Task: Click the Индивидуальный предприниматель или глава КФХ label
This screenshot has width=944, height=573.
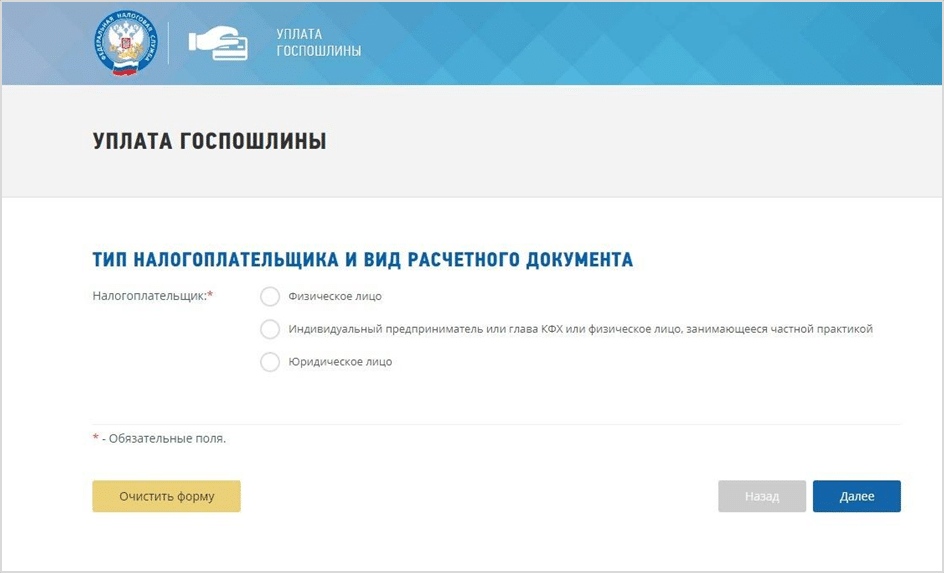Action: pos(580,329)
